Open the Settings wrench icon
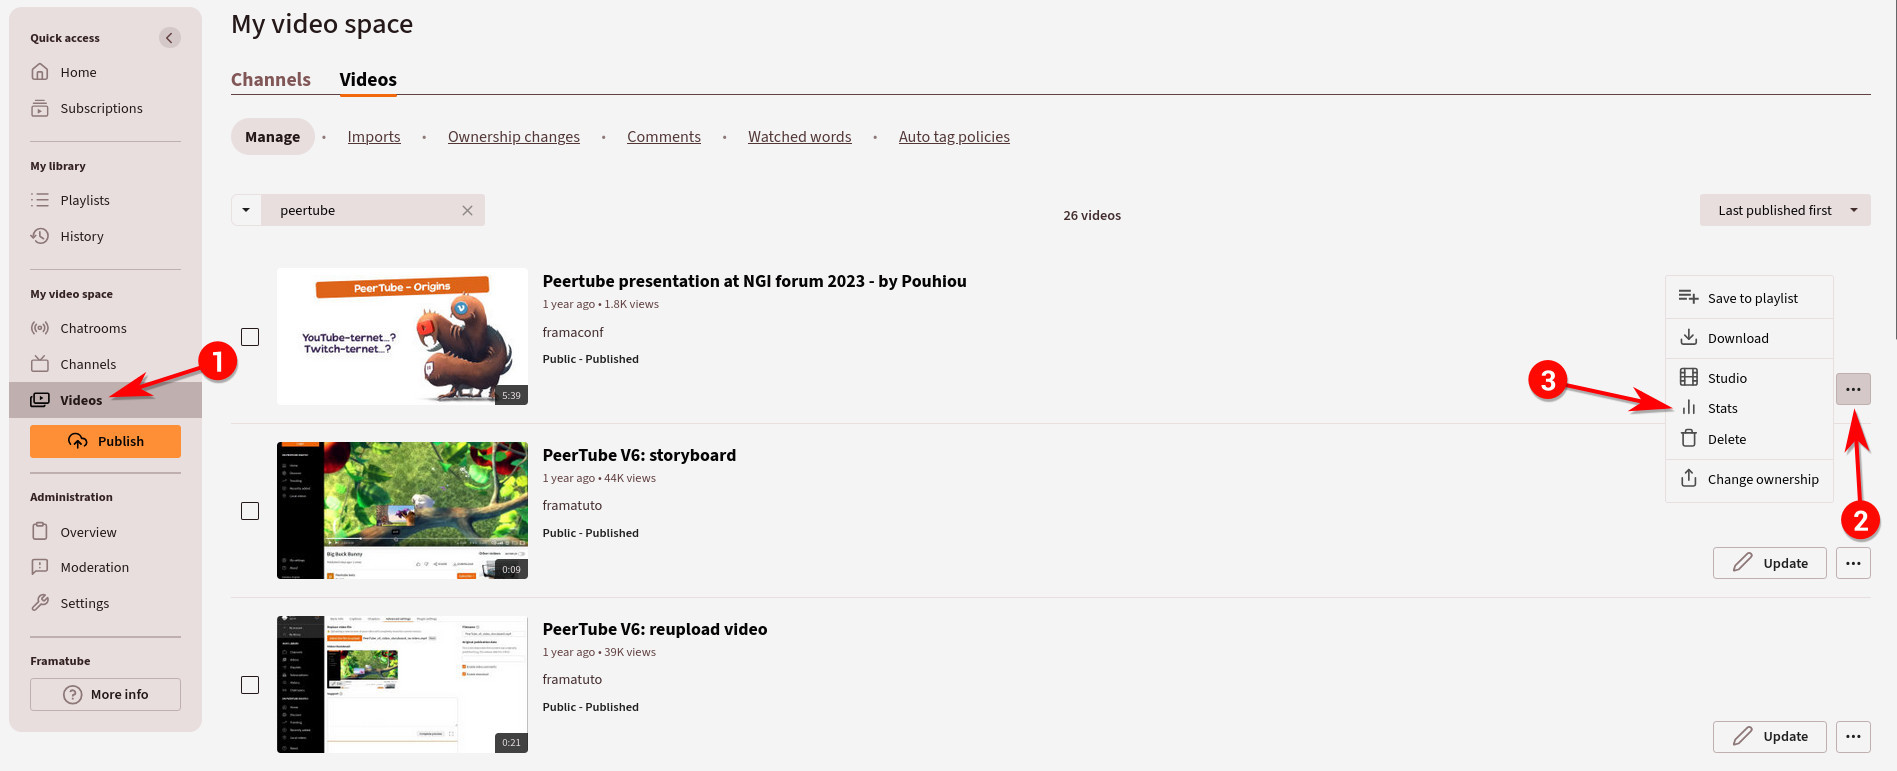Viewport: 1897px width, 771px height. pos(40,603)
